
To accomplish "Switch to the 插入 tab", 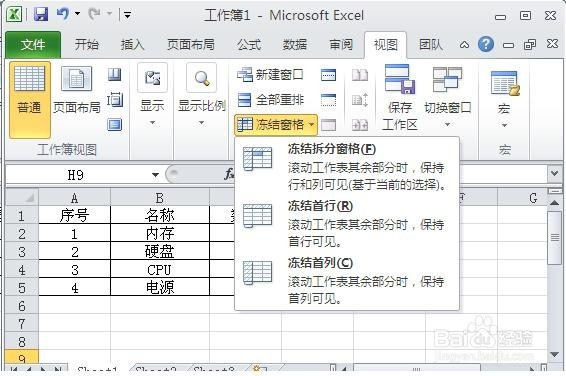I will [132, 45].
